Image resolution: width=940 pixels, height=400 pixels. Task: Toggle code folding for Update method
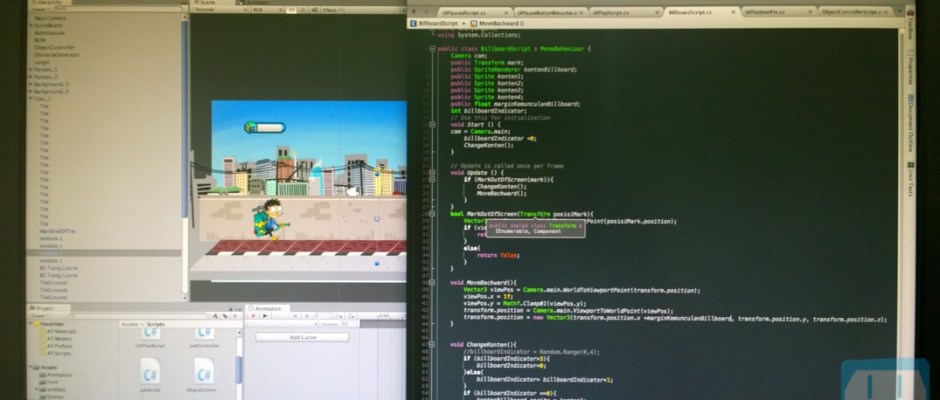pyautogui.click(x=431, y=172)
